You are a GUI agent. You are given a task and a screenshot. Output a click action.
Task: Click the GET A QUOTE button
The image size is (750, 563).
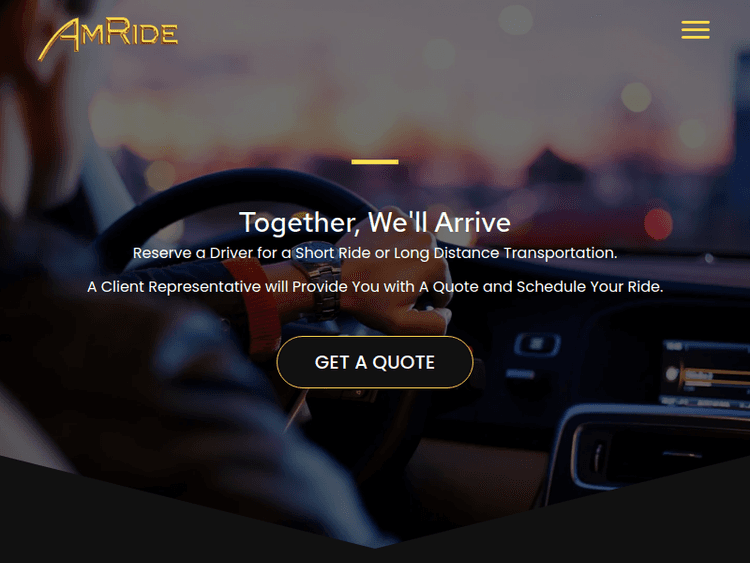[x=375, y=362]
